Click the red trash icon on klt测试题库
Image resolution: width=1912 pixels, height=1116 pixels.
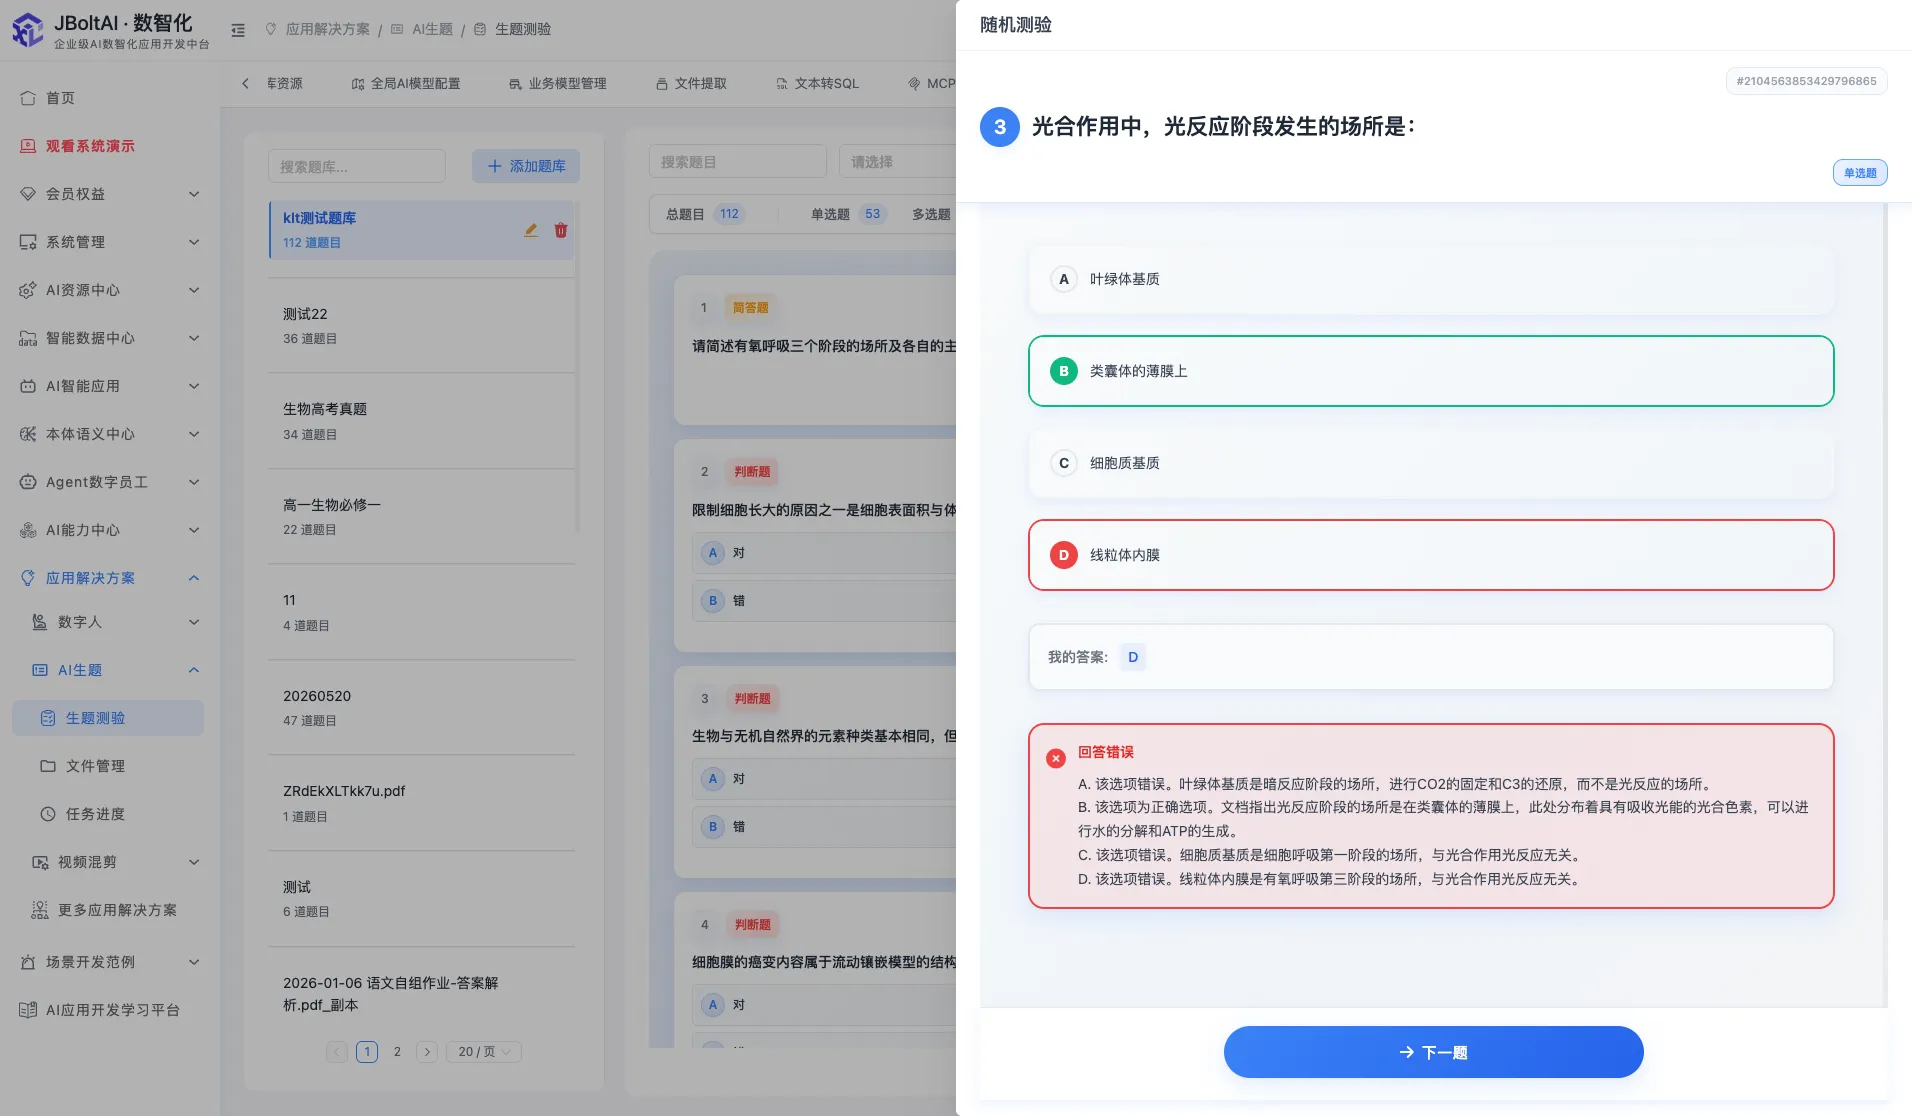(x=561, y=230)
